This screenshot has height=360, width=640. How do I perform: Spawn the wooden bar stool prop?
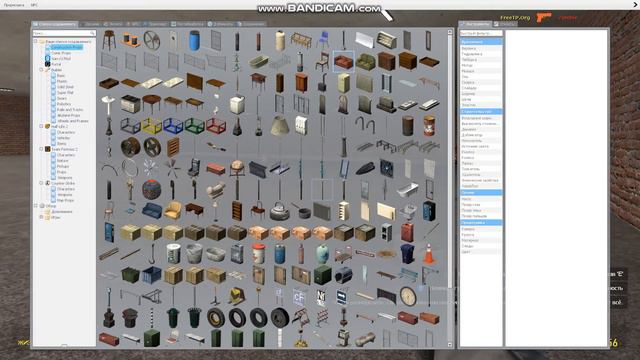click(109, 40)
